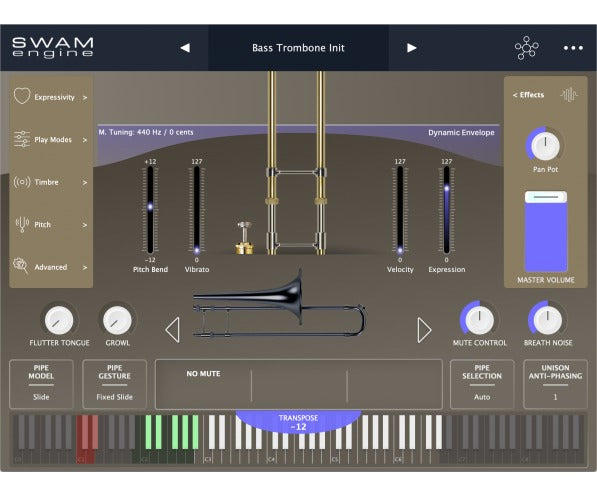
Task: Click the Pitch label in sidebar
Action: 43,225
